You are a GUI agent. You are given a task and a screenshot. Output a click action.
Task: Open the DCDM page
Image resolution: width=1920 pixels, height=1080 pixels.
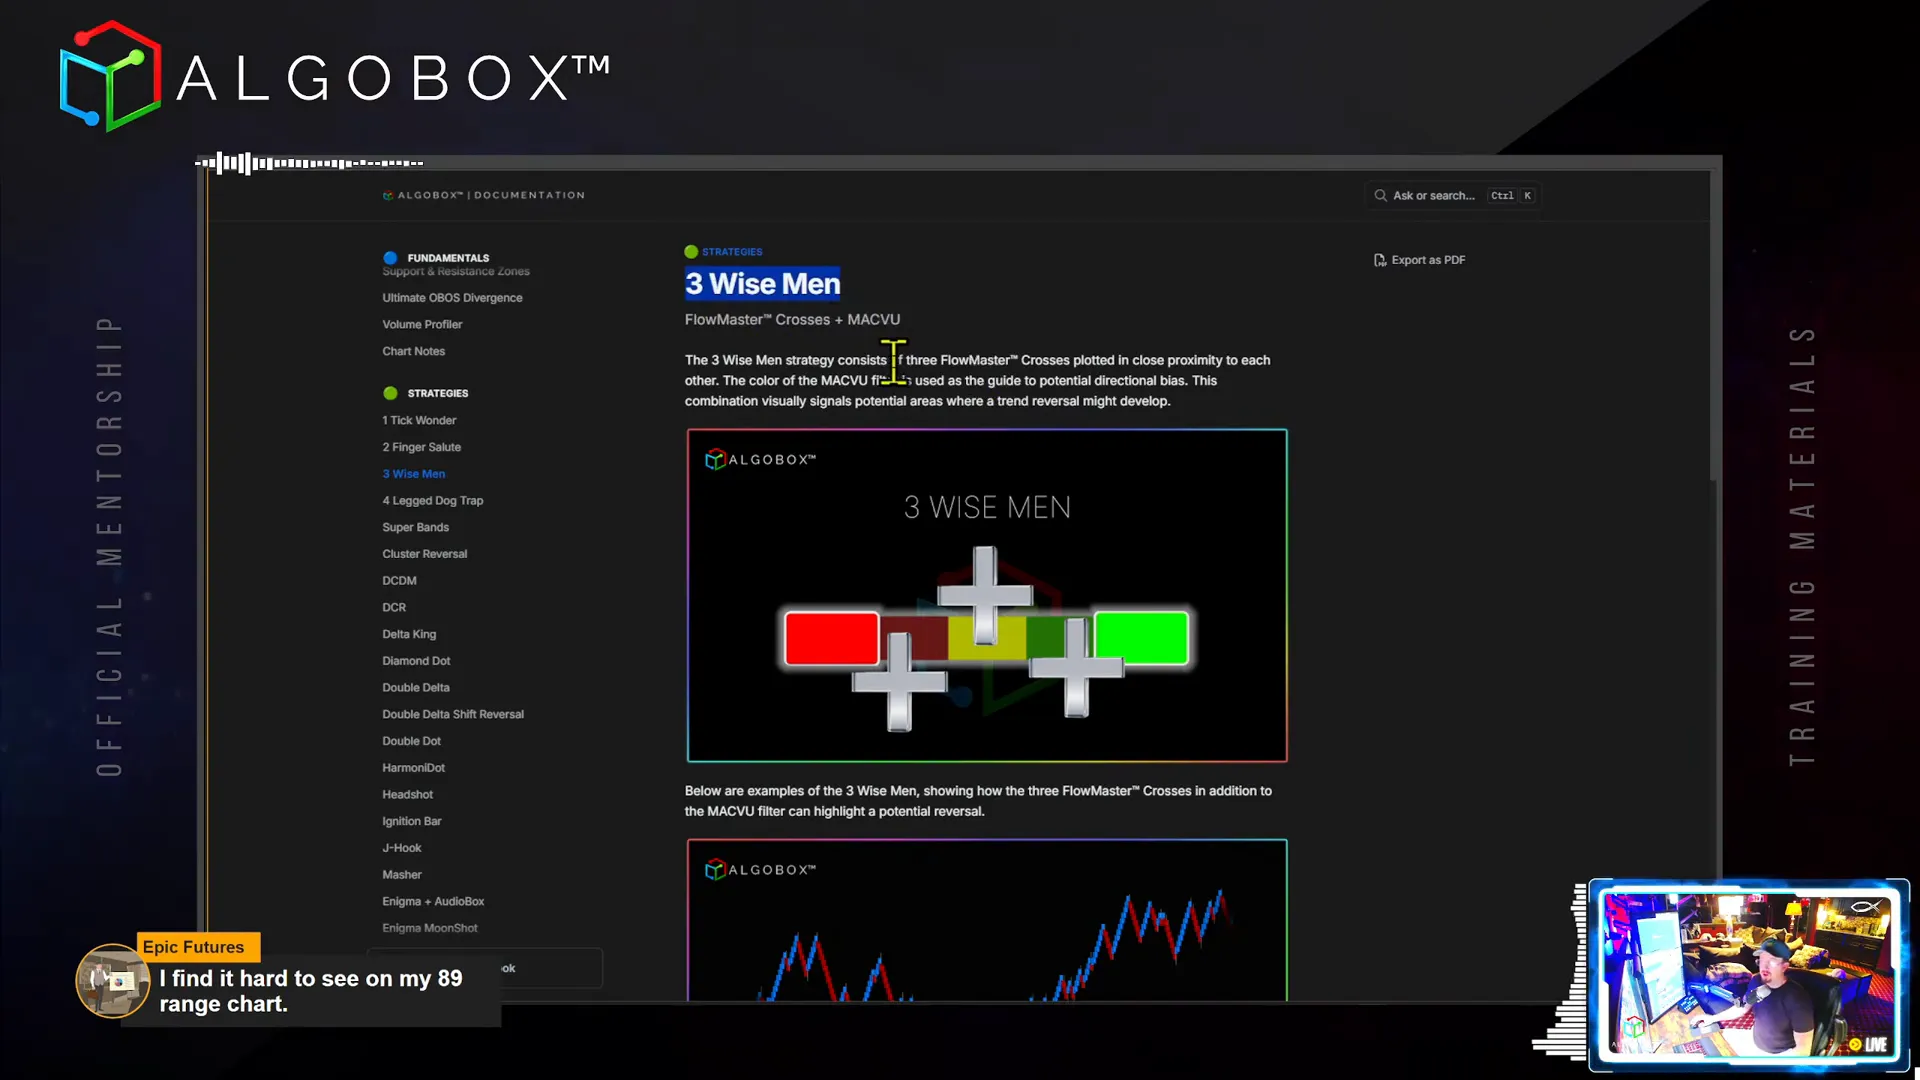pyautogui.click(x=400, y=581)
